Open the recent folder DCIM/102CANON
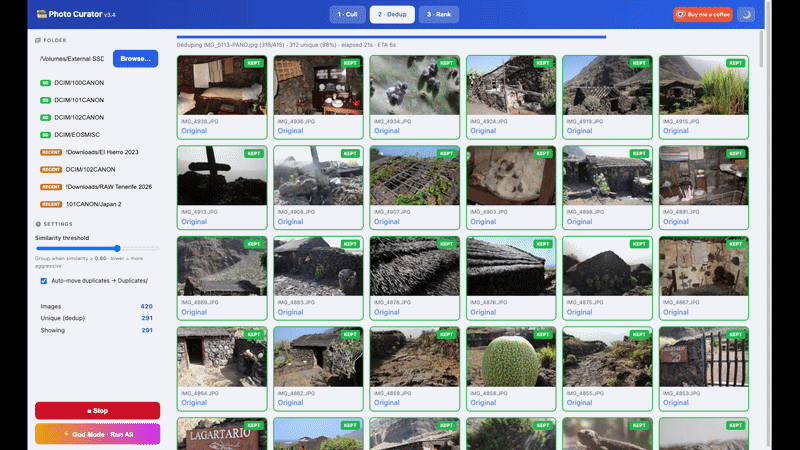Image resolution: width=800 pixels, height=450 pixels. tap(97, 169)
